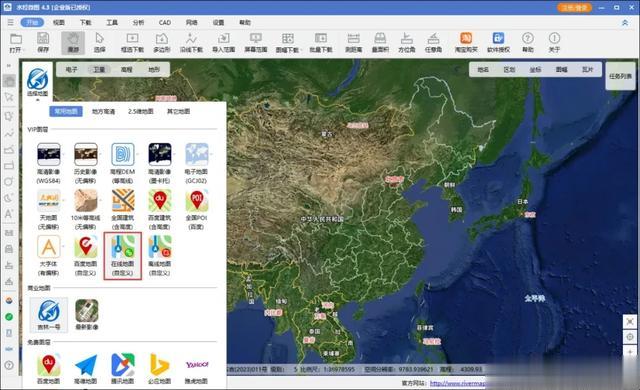This screenshot has width=640, height=390.
Task: Switch to 视图 ribbon tab
Action: [x=59, y=22]
